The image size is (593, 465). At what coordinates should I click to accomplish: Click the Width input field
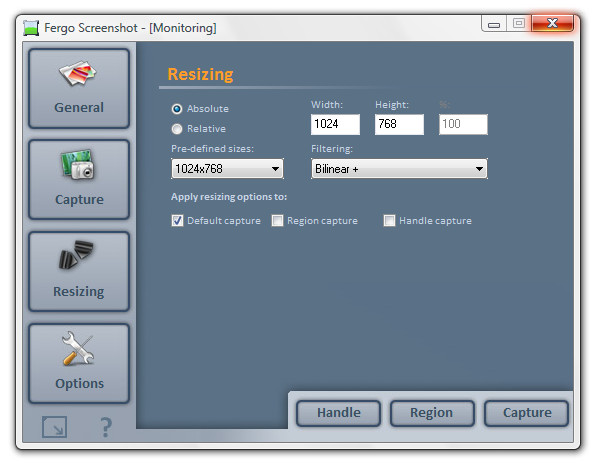point(335,124)
